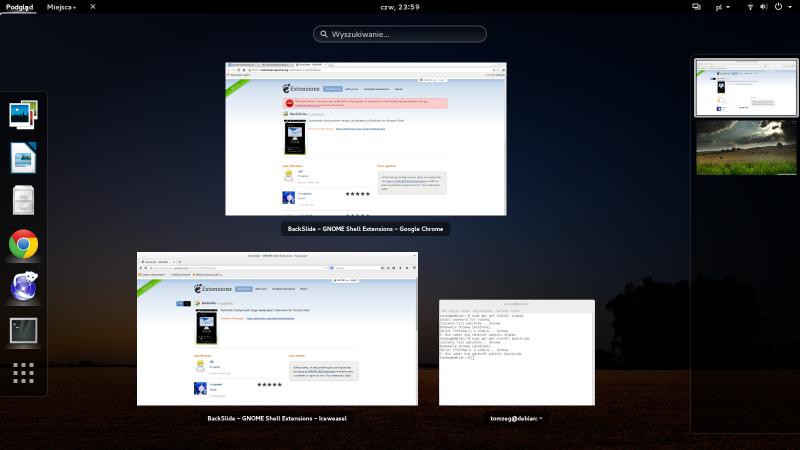Open the LibreOffice Draw dash icon

23,158
